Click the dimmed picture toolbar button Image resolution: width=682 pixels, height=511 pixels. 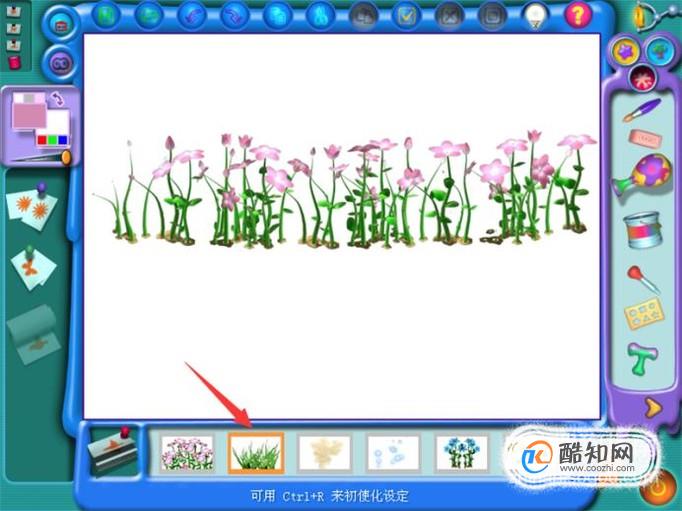coord(449,16)
